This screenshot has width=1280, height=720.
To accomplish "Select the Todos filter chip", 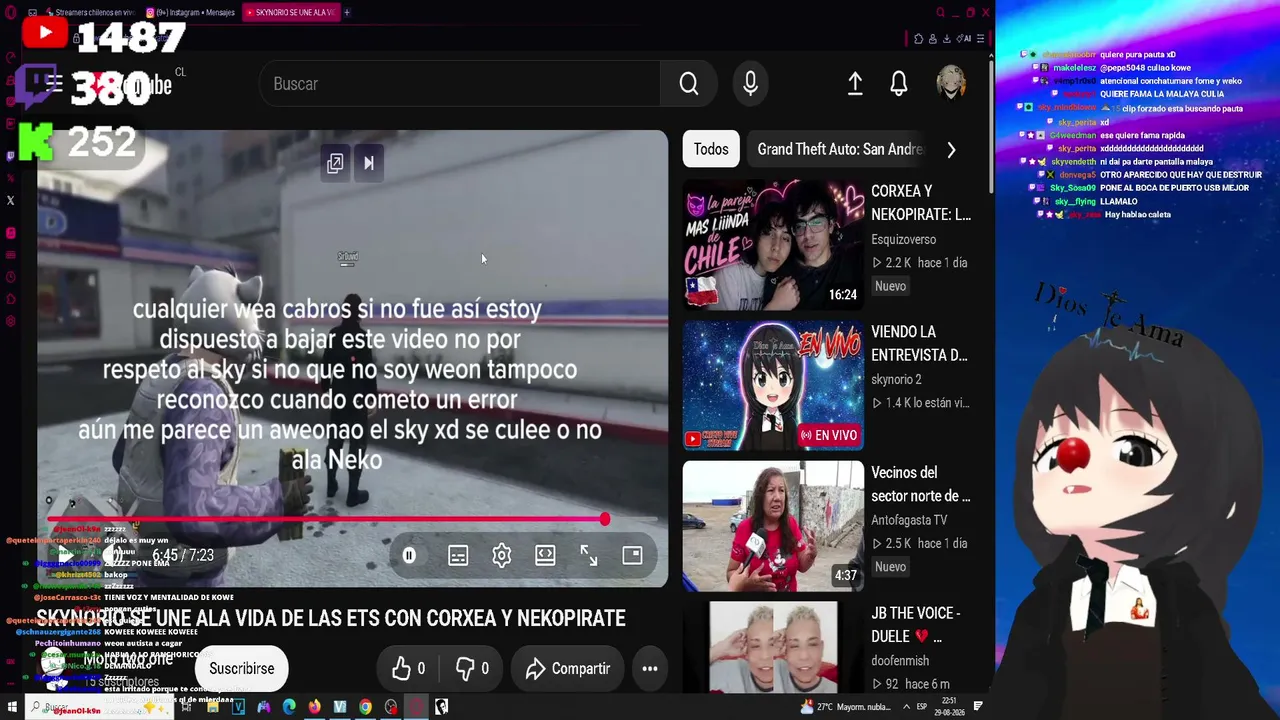I will (711, 149).
